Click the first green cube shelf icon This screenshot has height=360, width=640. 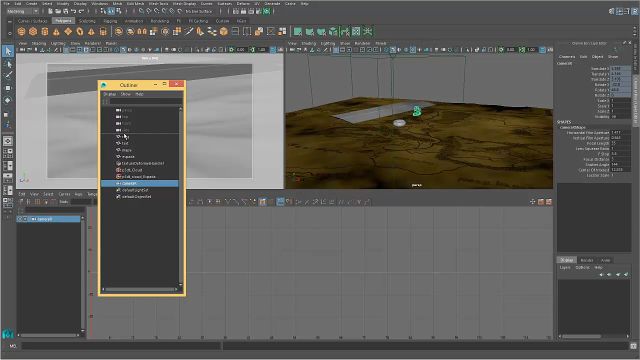tap(298, 31)
